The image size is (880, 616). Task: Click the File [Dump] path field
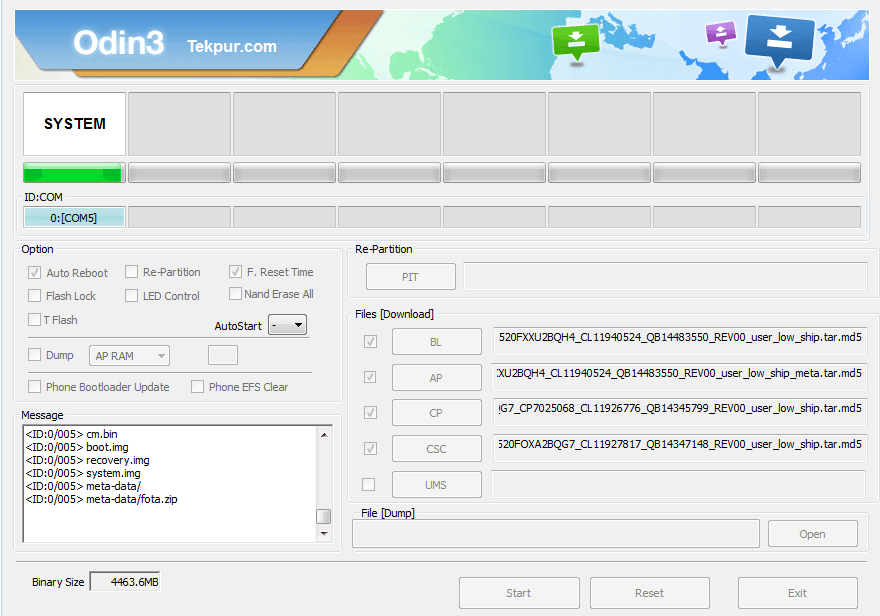coord(556,533)
